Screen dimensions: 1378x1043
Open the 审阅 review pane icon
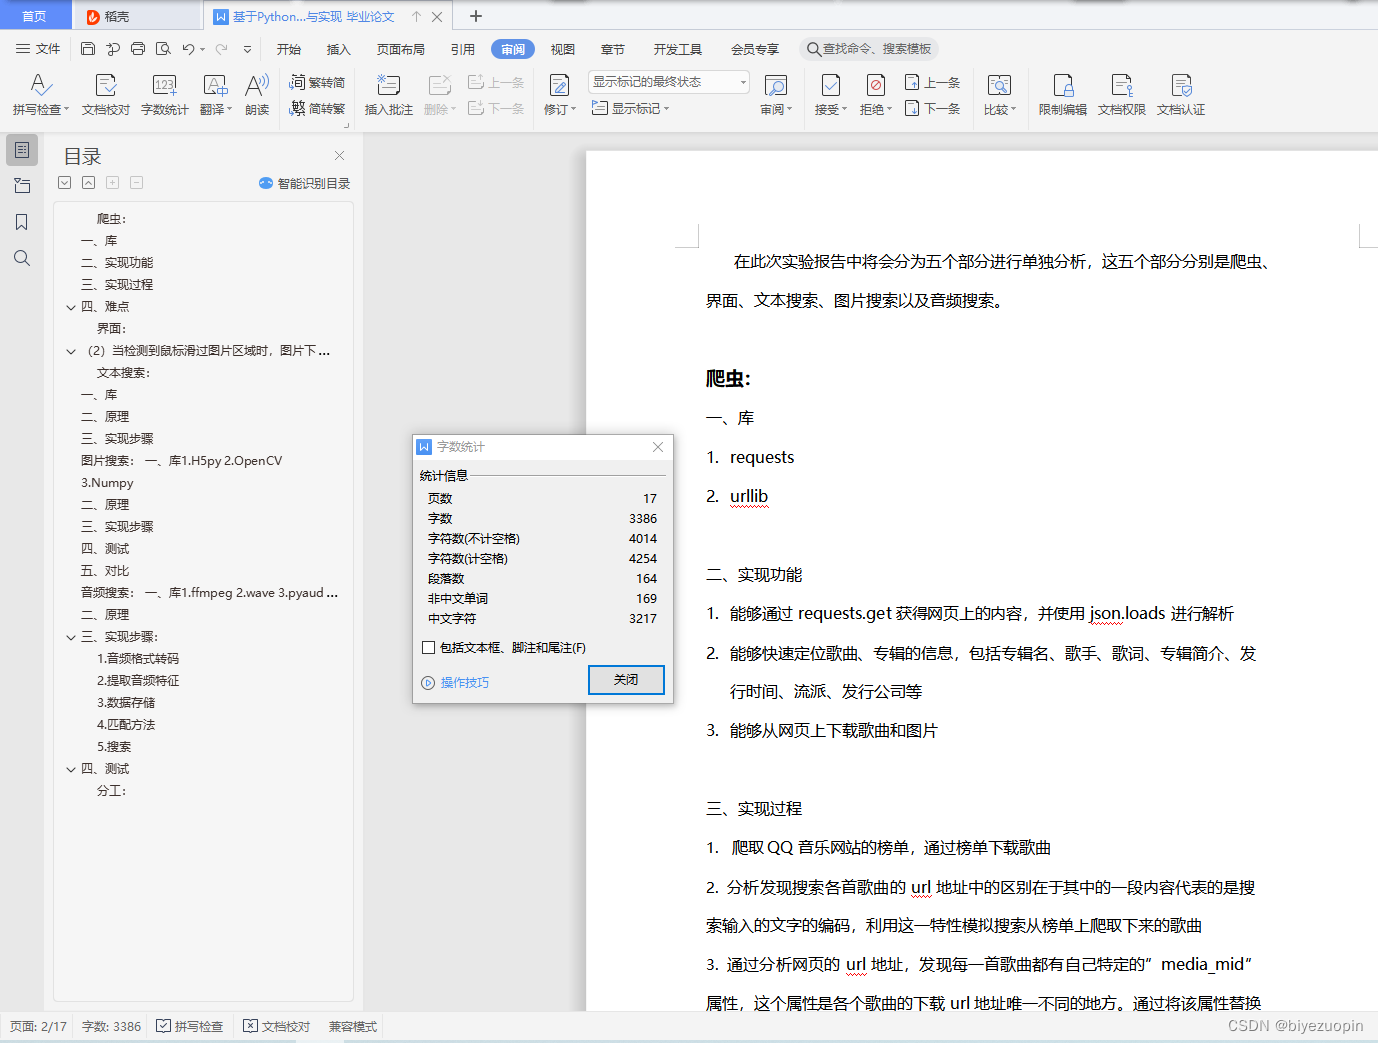click(775, 86)
